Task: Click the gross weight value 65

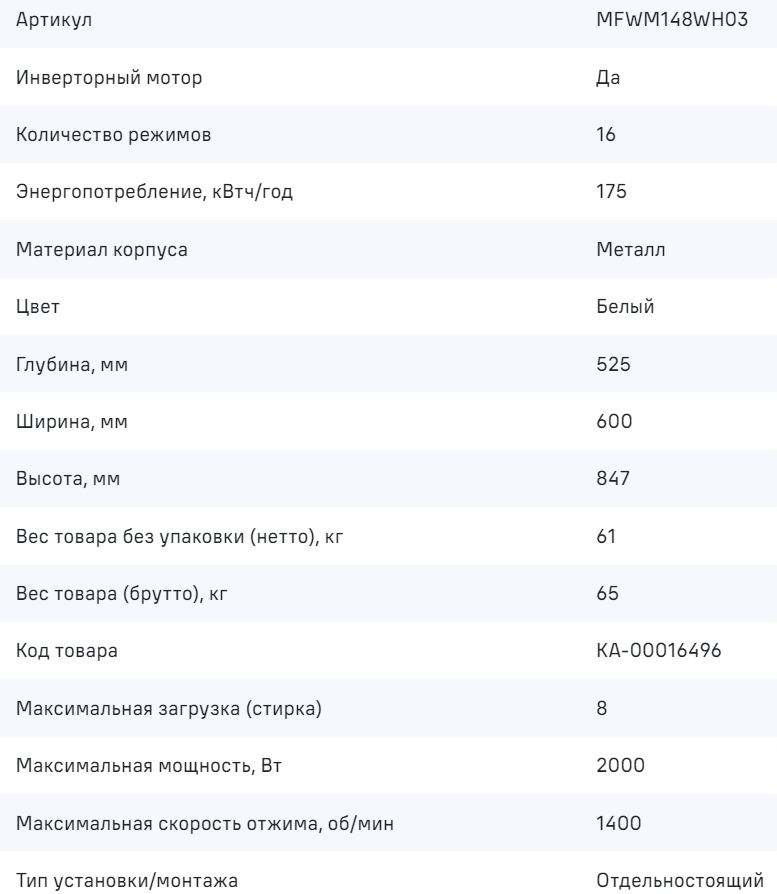Action: point(607,594)
